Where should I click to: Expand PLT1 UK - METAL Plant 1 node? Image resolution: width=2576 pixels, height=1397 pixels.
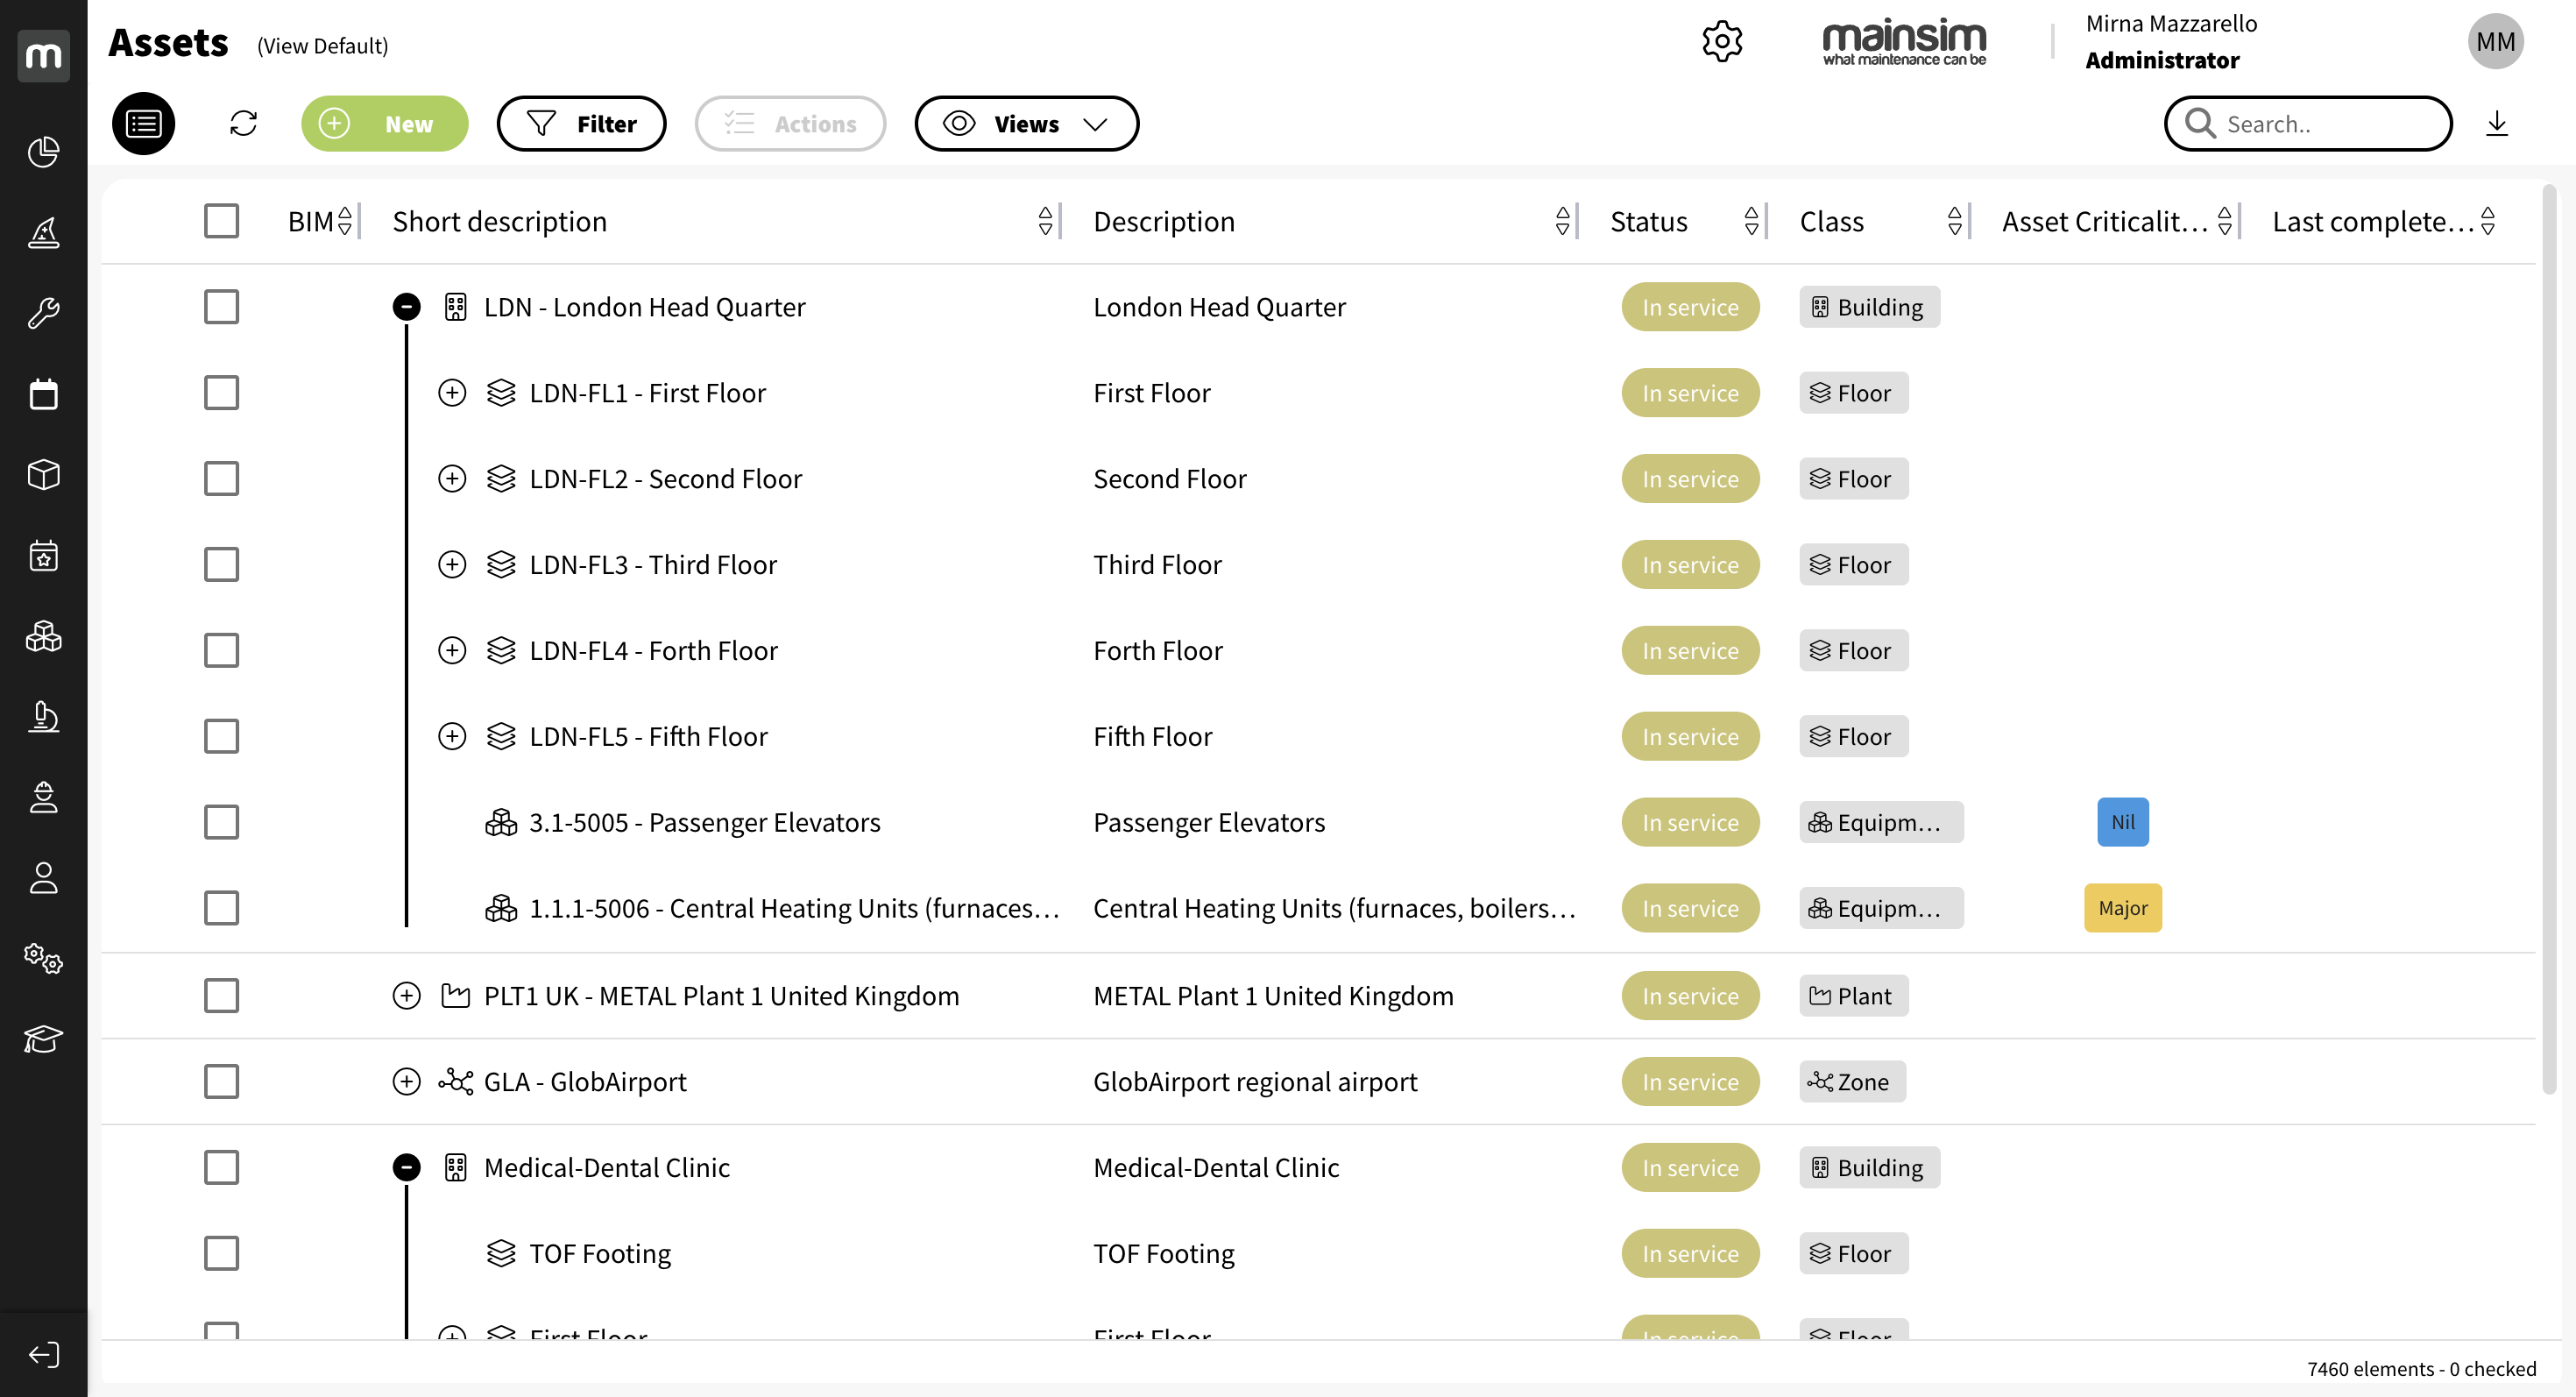406,996
